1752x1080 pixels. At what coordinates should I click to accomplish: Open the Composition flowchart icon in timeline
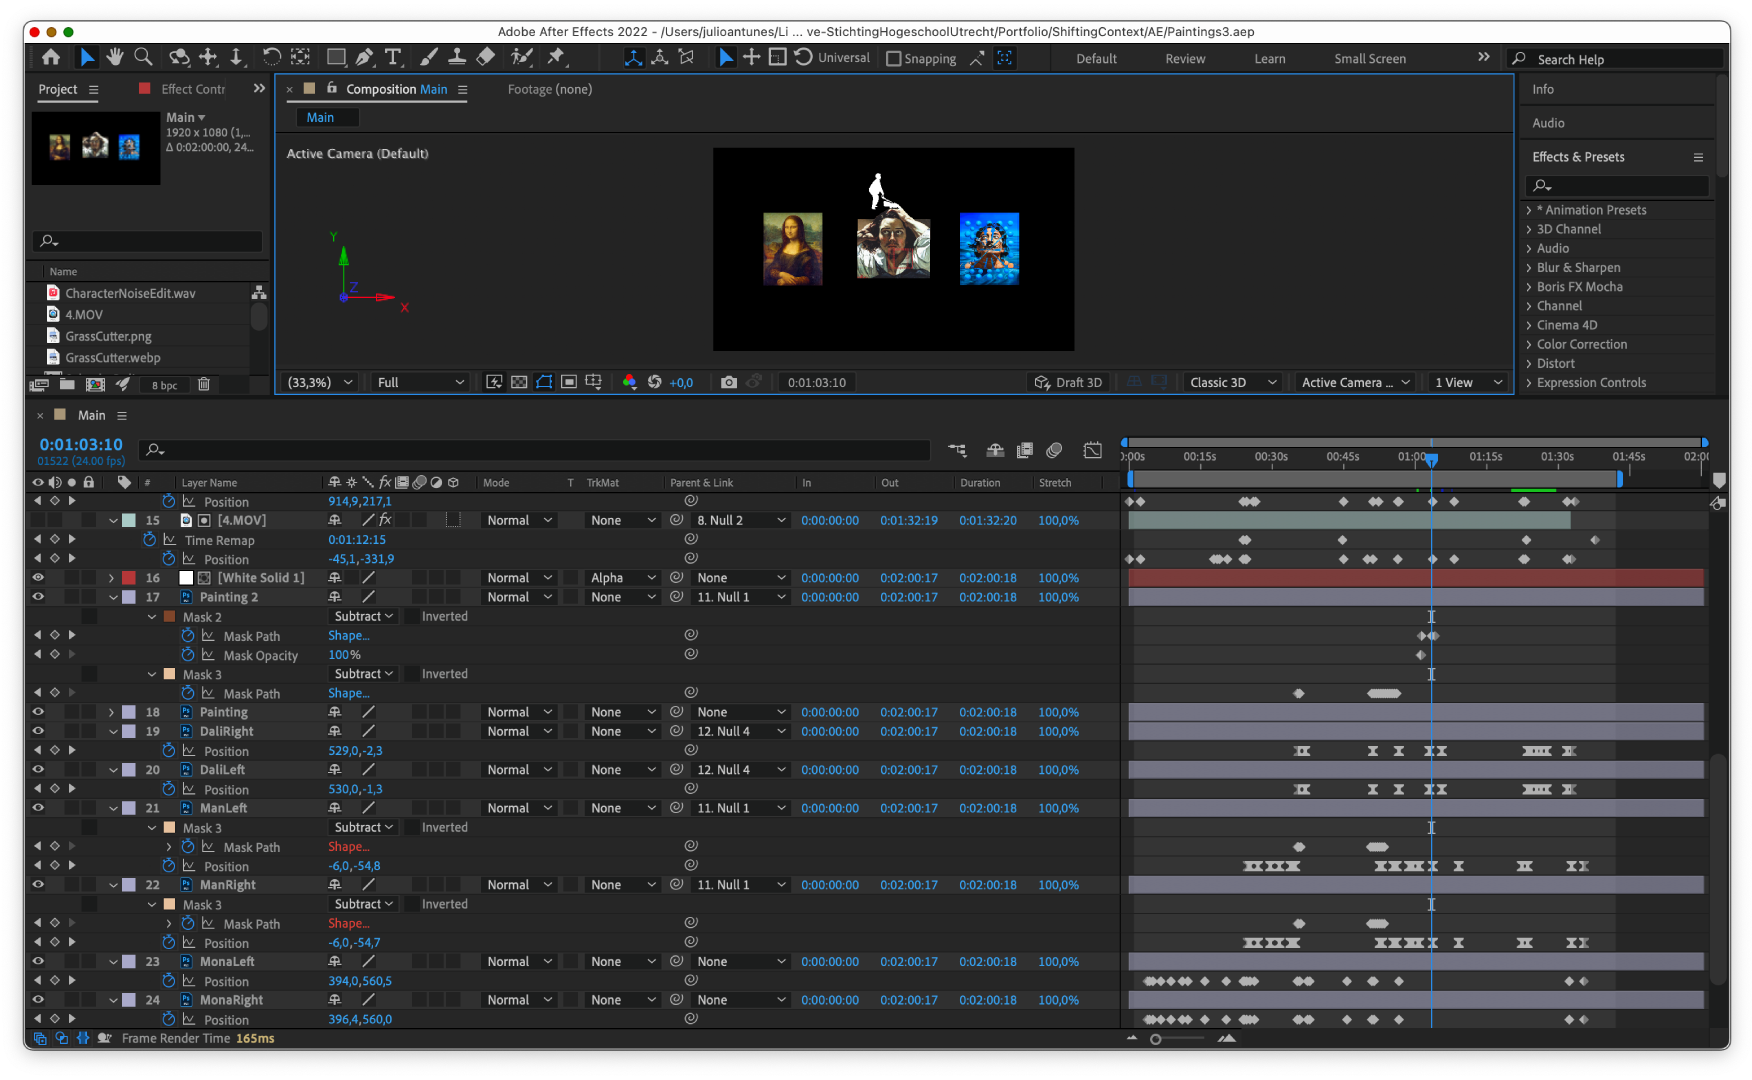coord(958,450)
